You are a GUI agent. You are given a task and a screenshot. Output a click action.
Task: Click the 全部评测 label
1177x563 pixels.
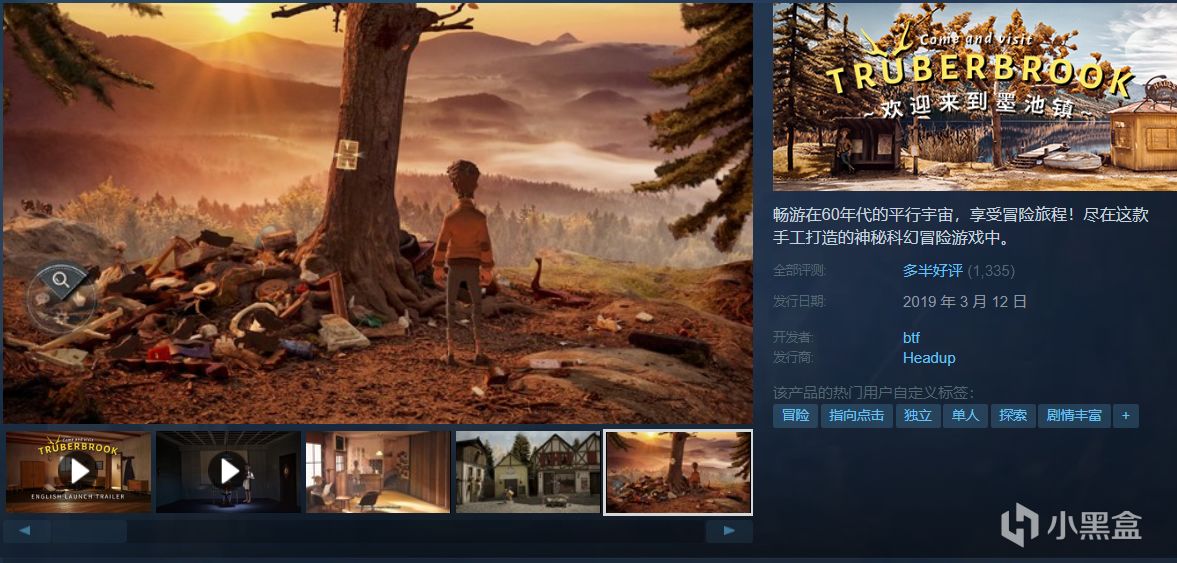[x=799, y=270]
